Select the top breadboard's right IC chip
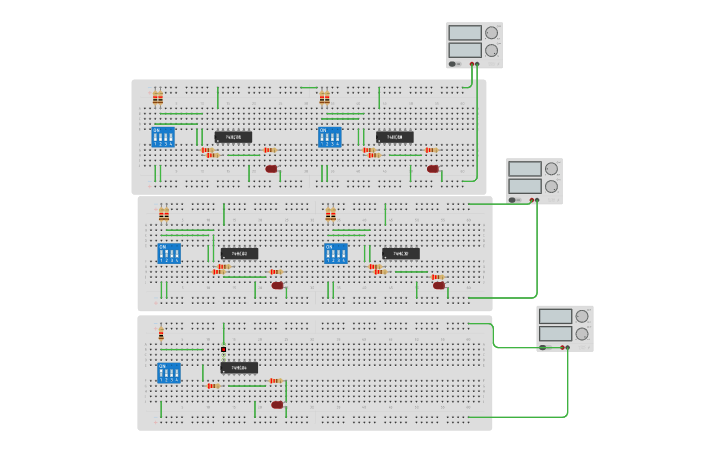The width and height of the screenshot is (725, 453). [x=394, y=137]
